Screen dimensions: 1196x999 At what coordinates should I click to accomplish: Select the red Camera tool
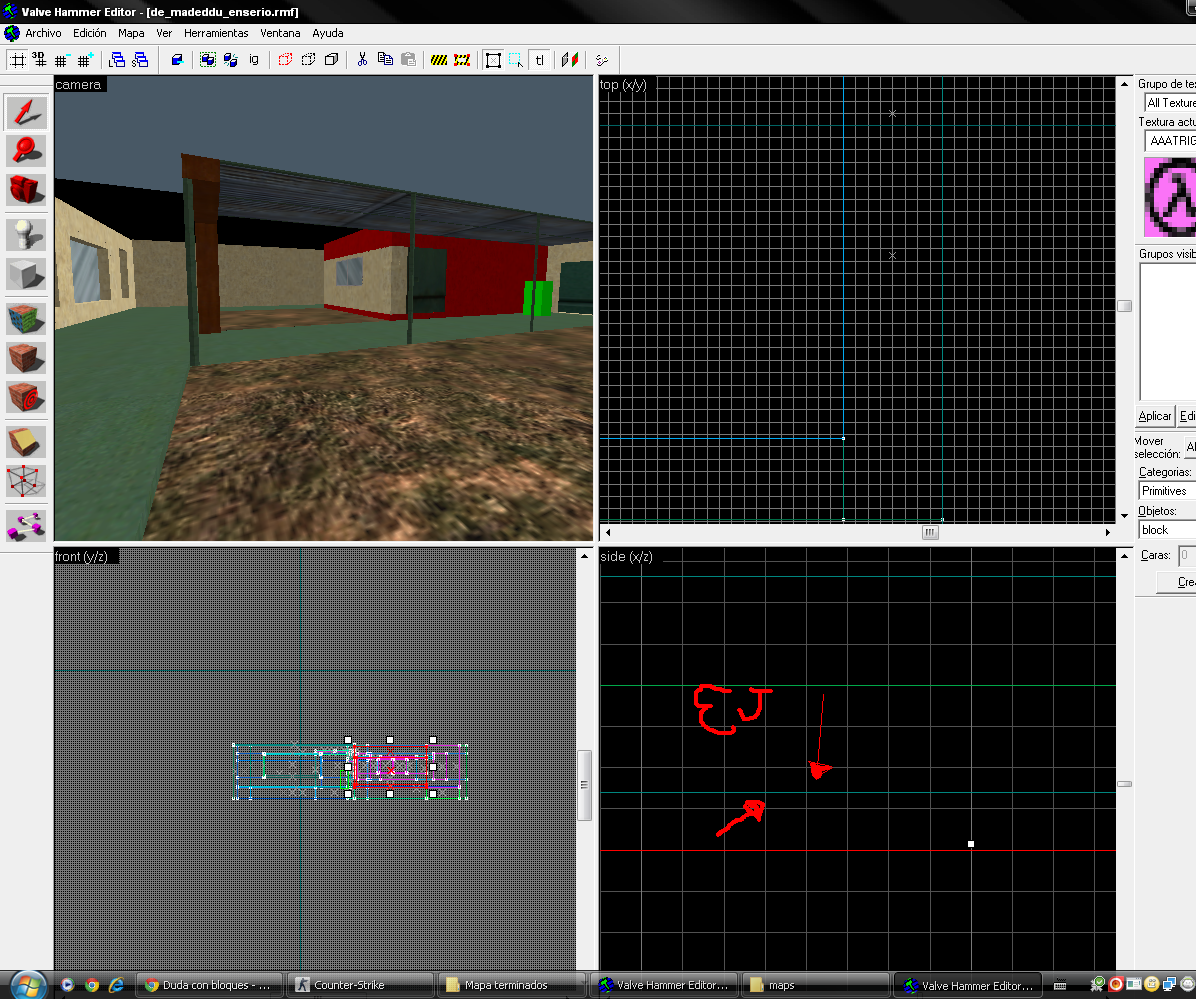(x=26, y=189)
